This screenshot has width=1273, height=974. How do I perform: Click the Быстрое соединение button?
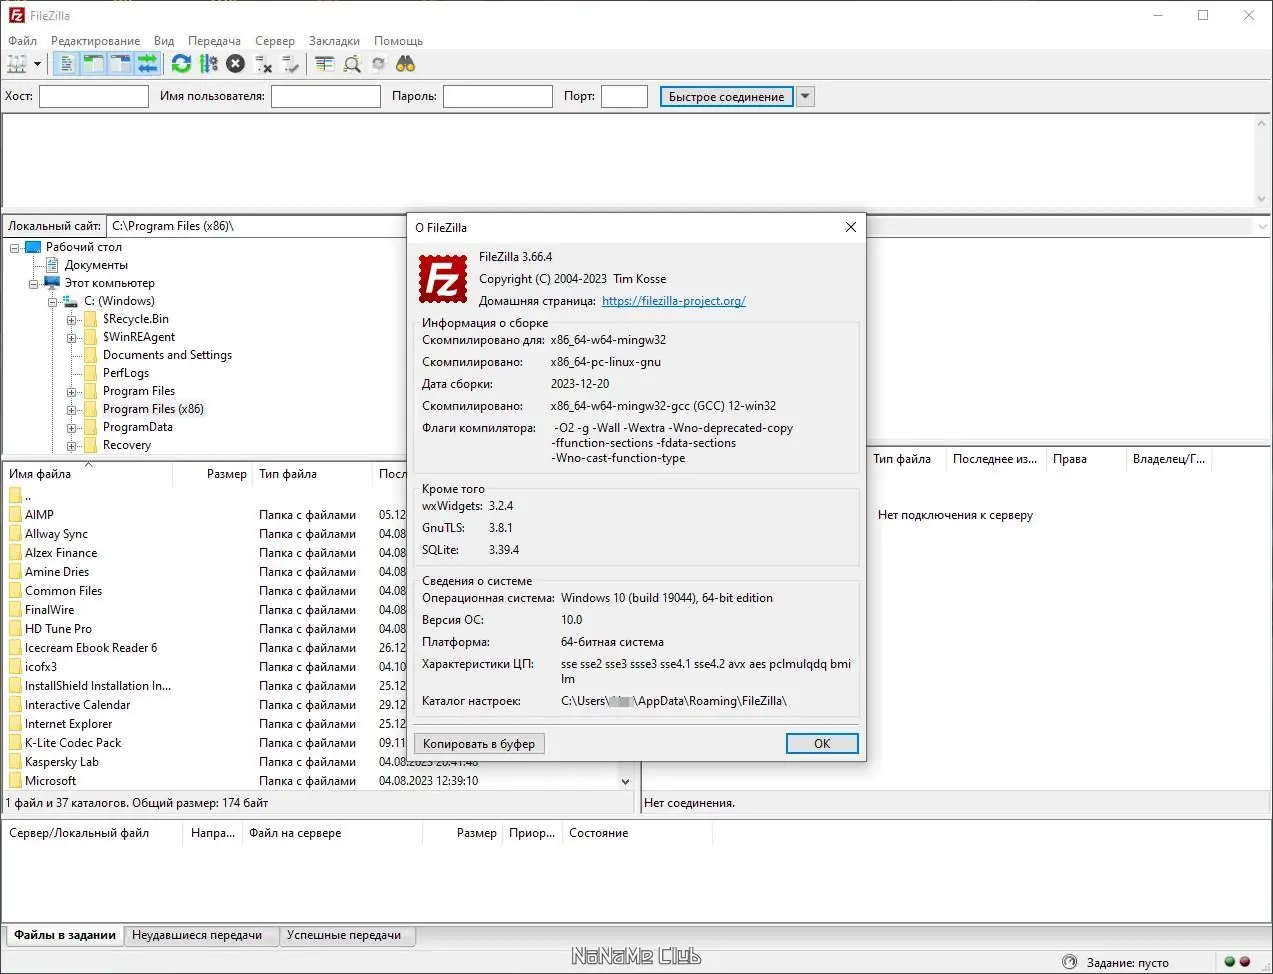pyautogui.click(x=727, y=96)
